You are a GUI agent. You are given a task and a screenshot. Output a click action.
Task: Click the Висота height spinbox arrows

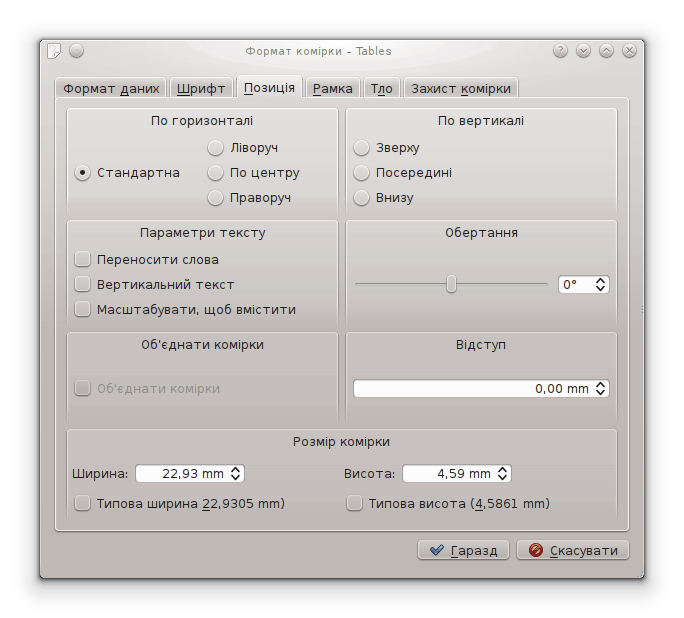503,474
